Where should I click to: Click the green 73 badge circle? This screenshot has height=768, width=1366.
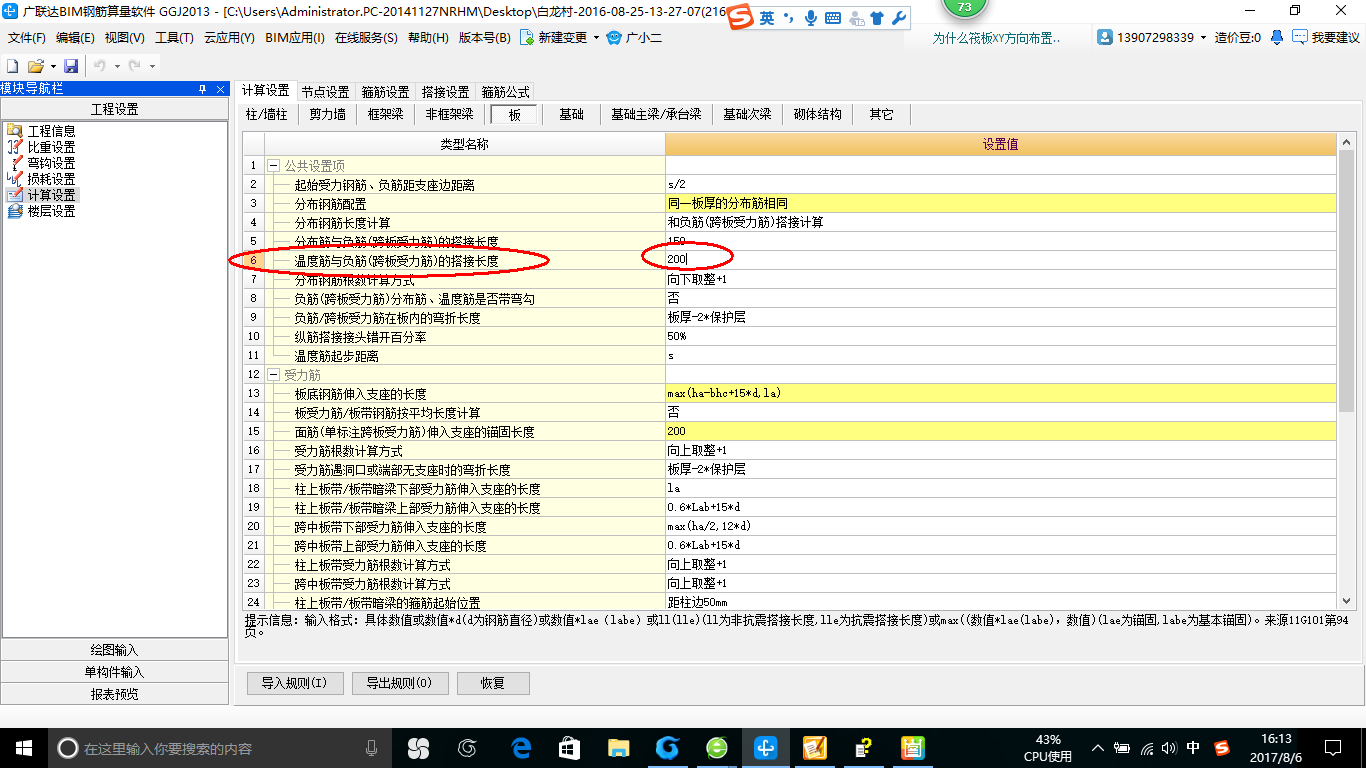(964, 7)
